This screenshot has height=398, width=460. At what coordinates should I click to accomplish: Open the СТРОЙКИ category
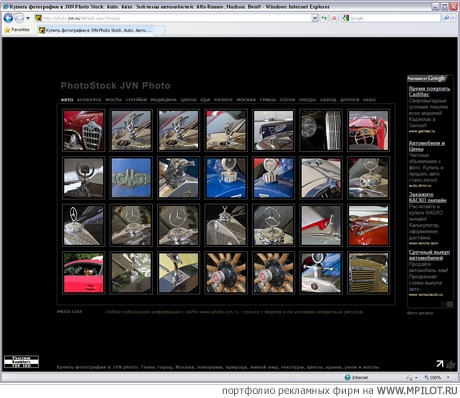click(136, 100)
